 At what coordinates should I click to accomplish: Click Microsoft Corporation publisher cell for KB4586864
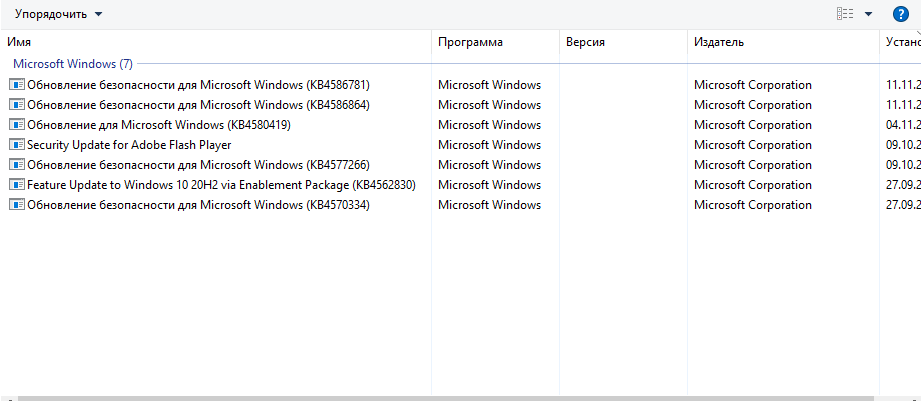click(x=752, y=105)
